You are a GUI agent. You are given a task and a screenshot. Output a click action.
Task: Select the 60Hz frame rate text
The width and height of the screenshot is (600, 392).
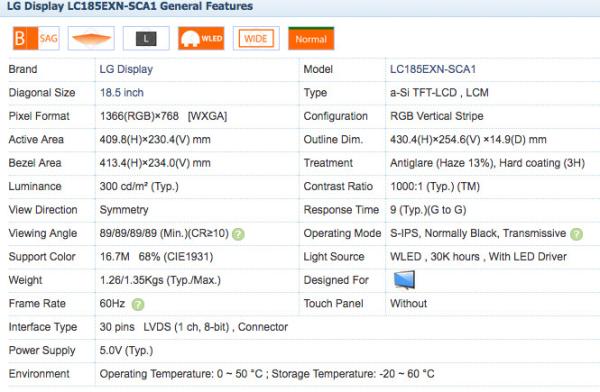112,304
